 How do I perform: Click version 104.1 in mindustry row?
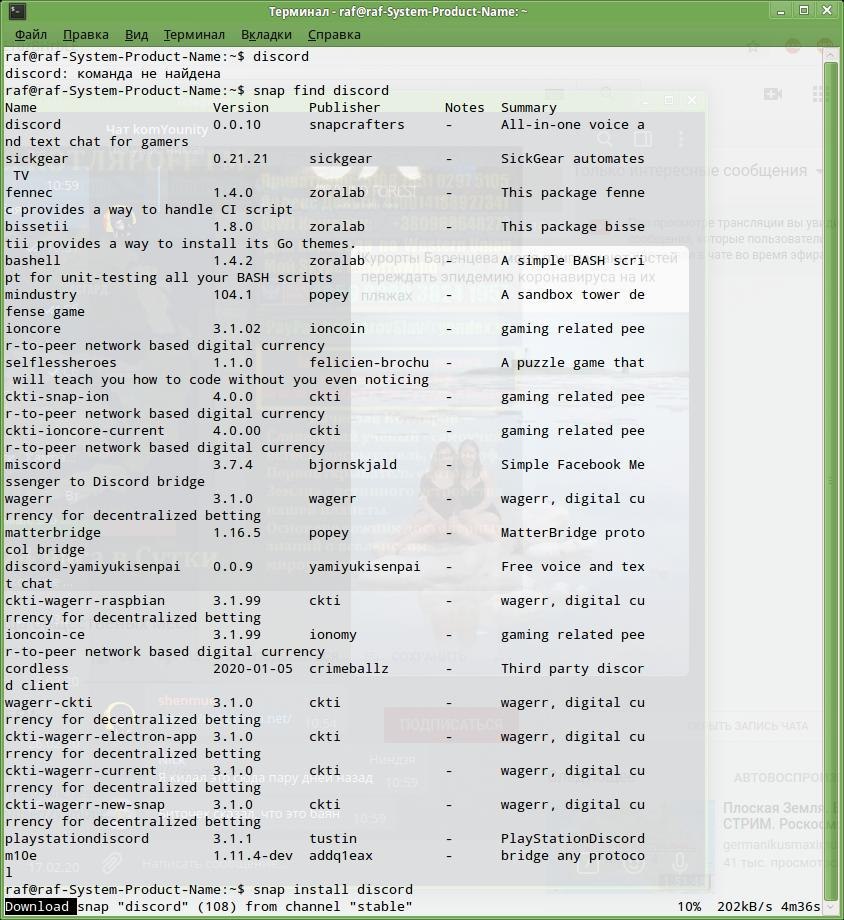tap(232, 295)
